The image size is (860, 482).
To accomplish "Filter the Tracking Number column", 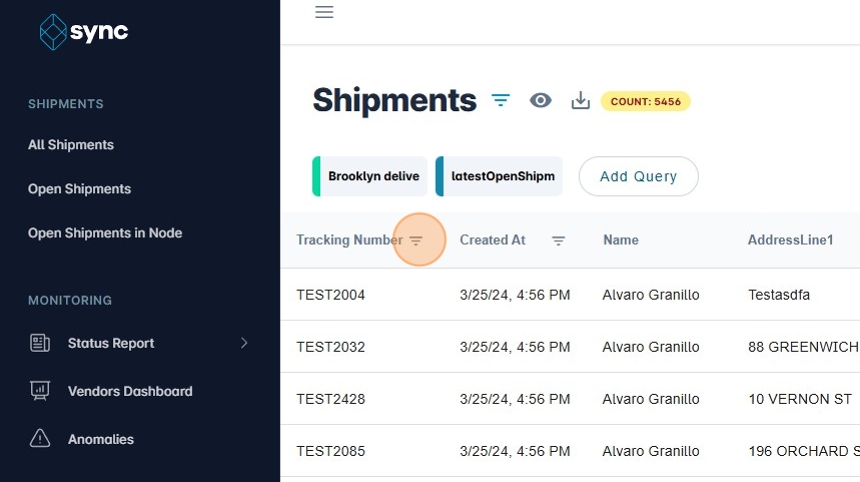I will (417, 241).
